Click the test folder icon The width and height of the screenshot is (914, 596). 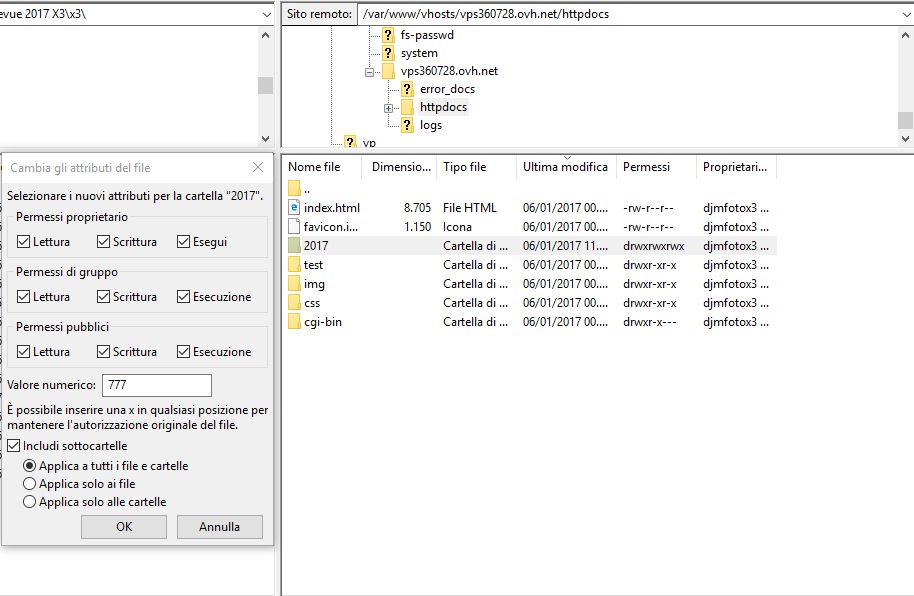click(294, 265)
